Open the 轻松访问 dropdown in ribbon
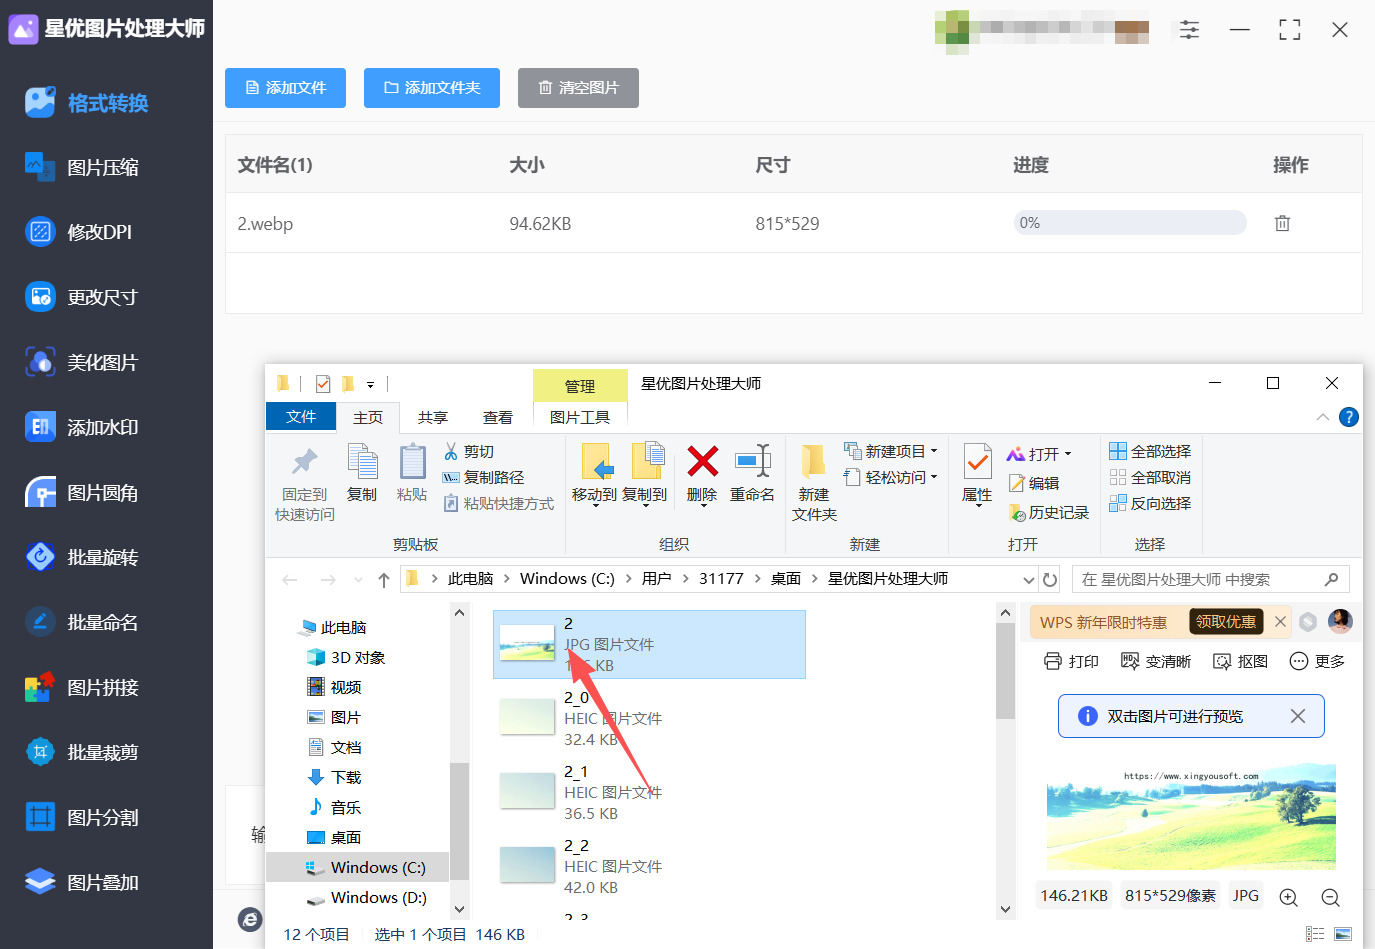This screenshot has width=1375, height=949. (x=891, y=477)
